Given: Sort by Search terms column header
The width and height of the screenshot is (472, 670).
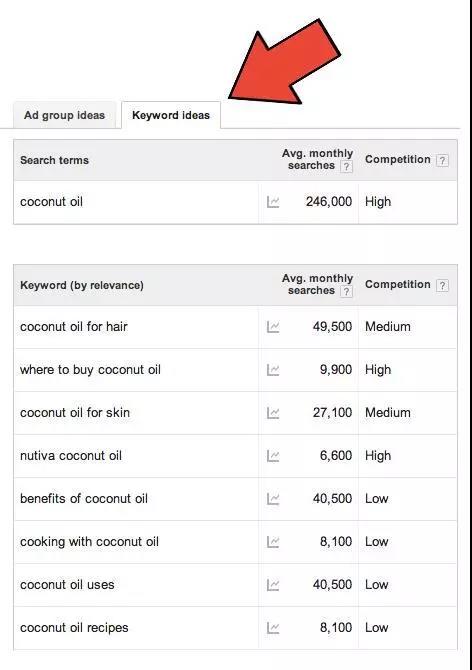Looking at the screenshot, I should click(x=54, y=160).
